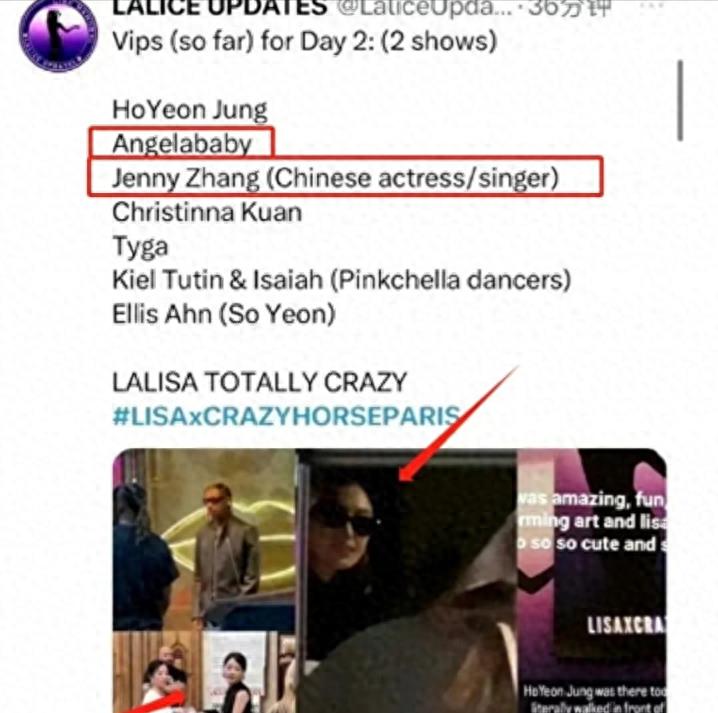Click the vertical scrollbar at right
718x713 pixels.
[x=680, y=100]
